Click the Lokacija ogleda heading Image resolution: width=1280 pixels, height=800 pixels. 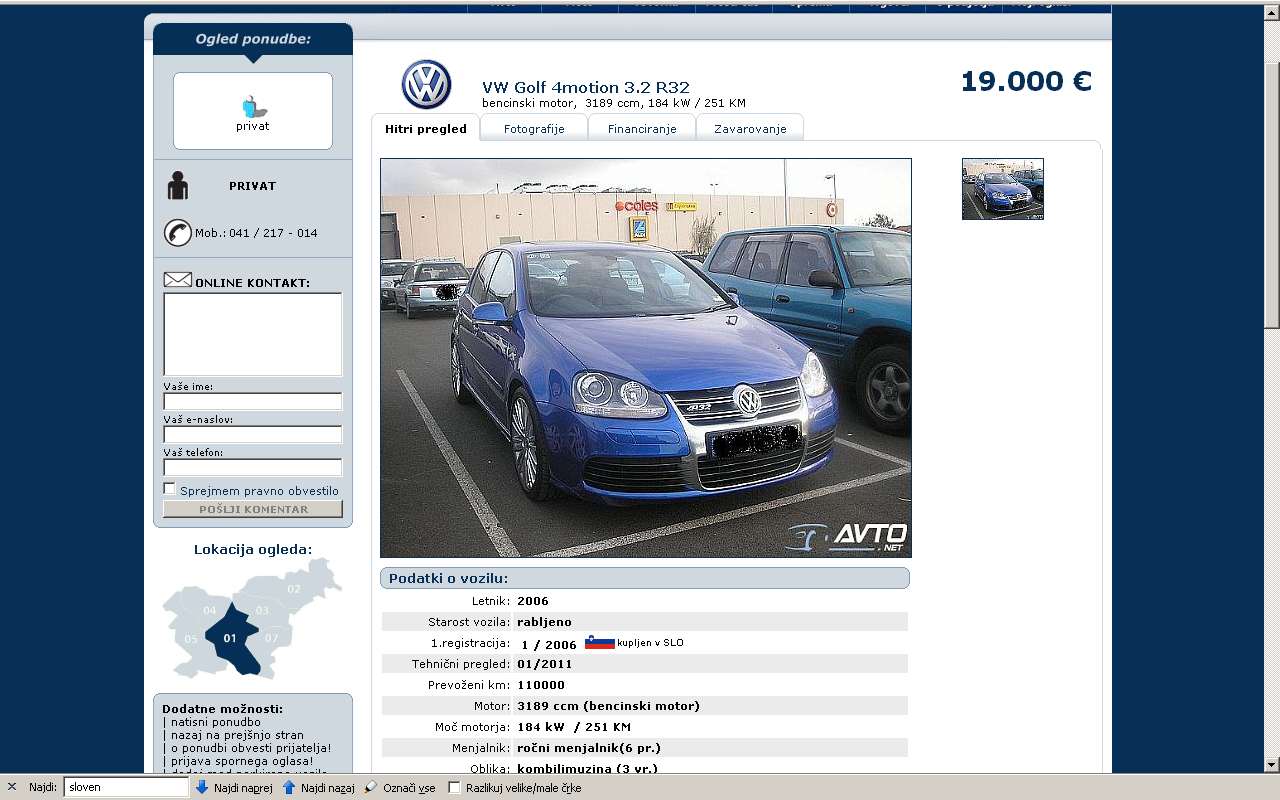[x=253, y=549]
